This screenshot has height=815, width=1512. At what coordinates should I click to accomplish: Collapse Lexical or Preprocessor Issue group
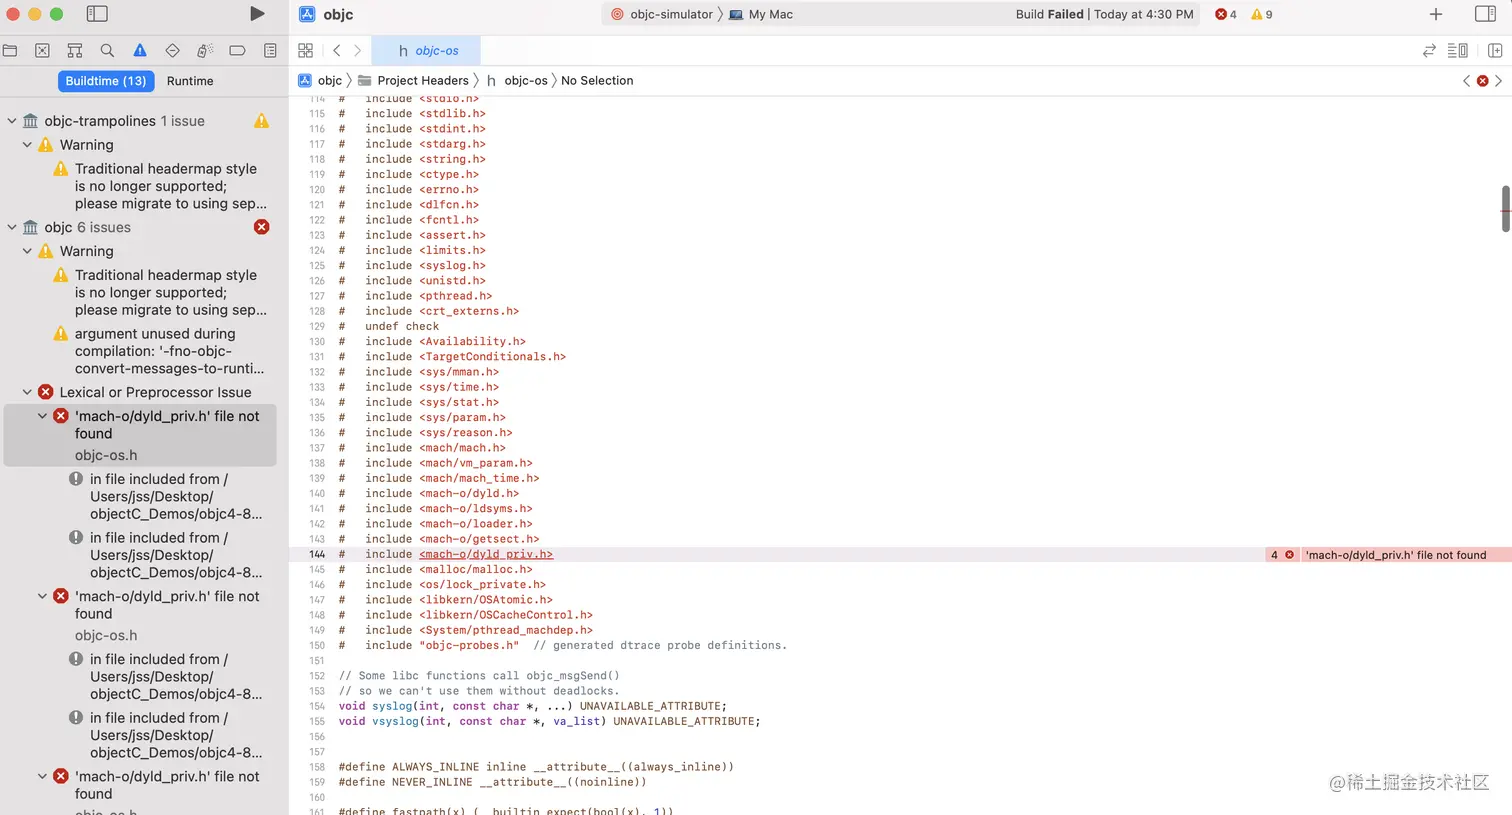(27, 392)
